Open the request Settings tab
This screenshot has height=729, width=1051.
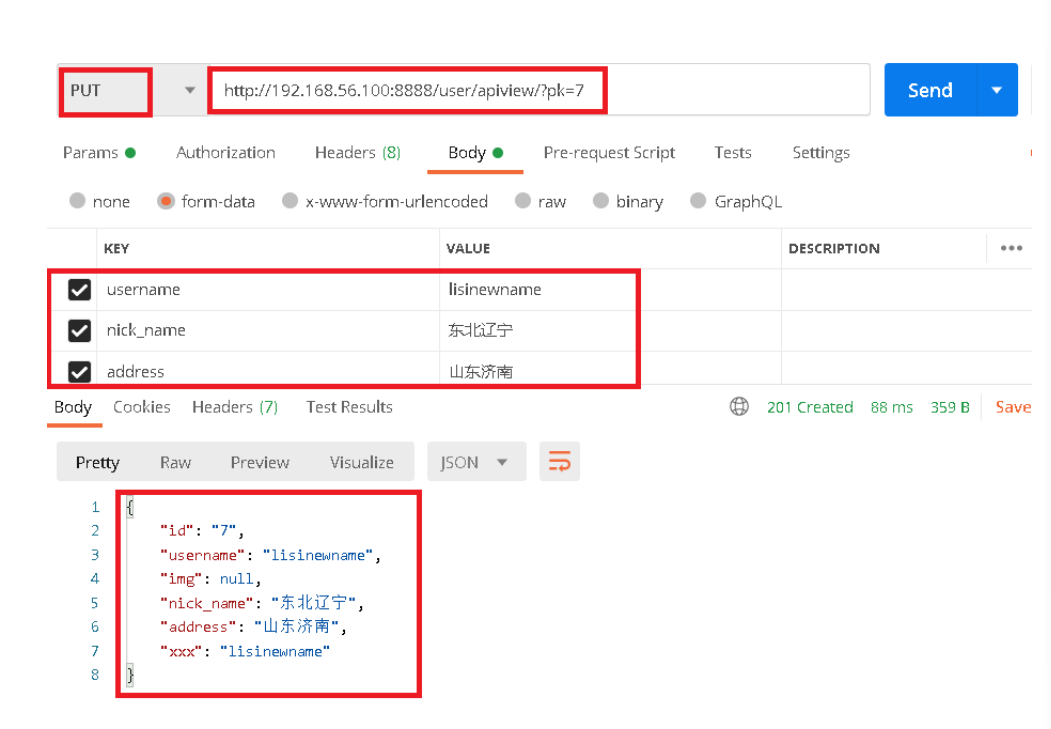(821, 153)
